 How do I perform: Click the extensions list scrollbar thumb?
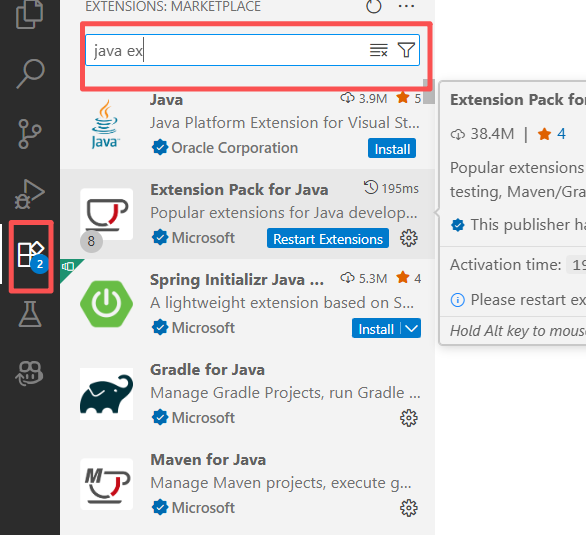coord(429,92)
